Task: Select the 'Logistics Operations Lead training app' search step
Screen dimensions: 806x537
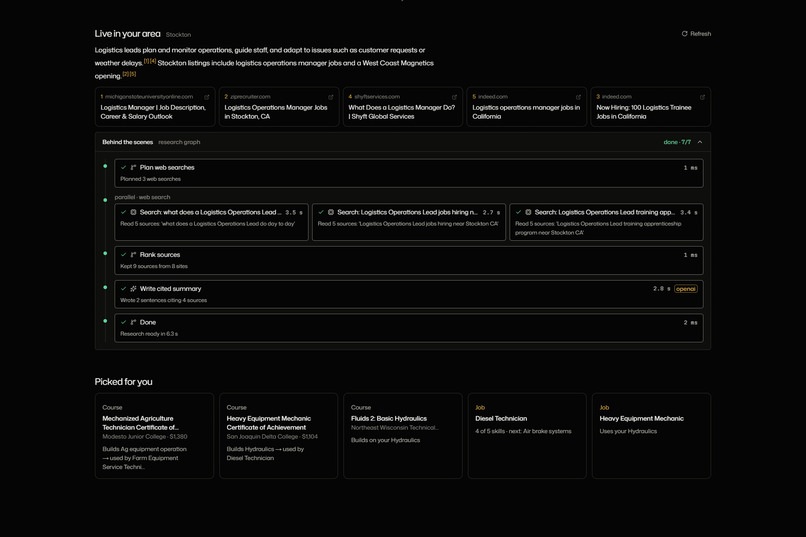Action: point(606,222)
